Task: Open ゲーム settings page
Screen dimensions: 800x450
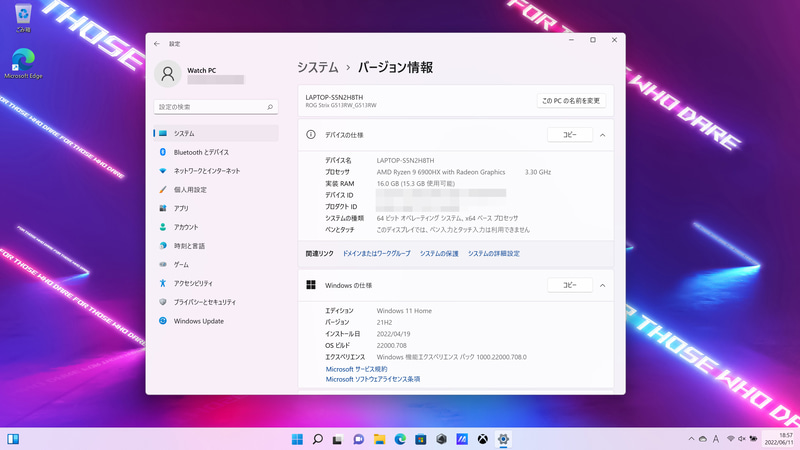Action: point(216,265)
